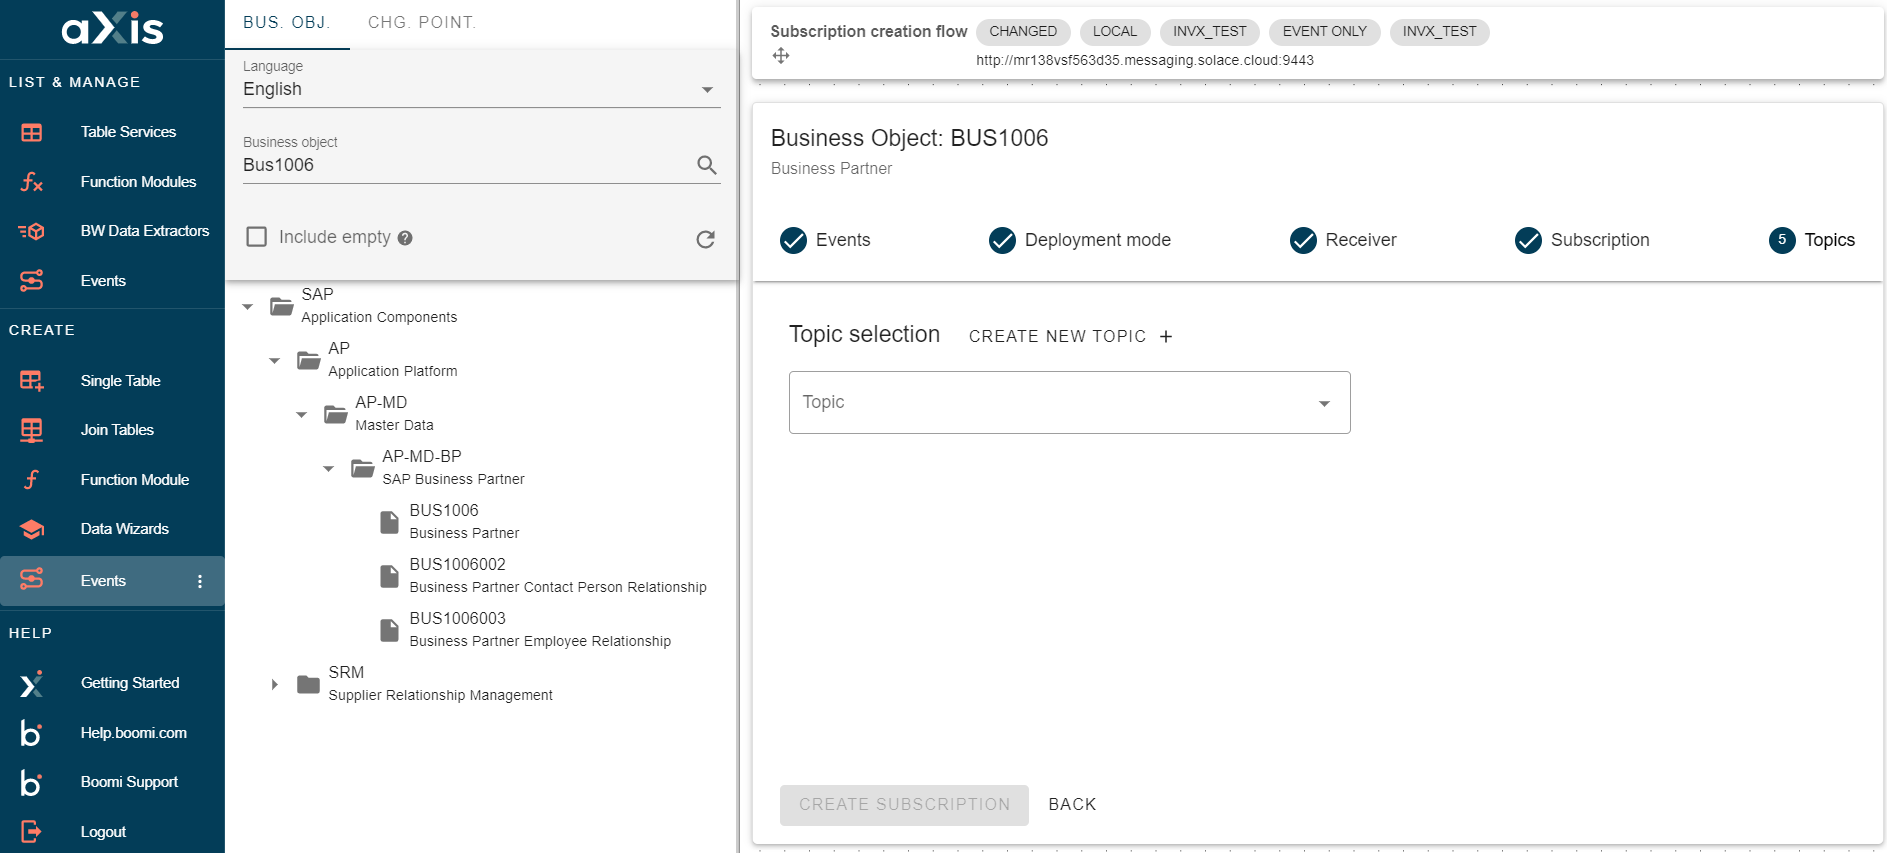Click the Data Wizards graduation cap icon

pos(32,529)
